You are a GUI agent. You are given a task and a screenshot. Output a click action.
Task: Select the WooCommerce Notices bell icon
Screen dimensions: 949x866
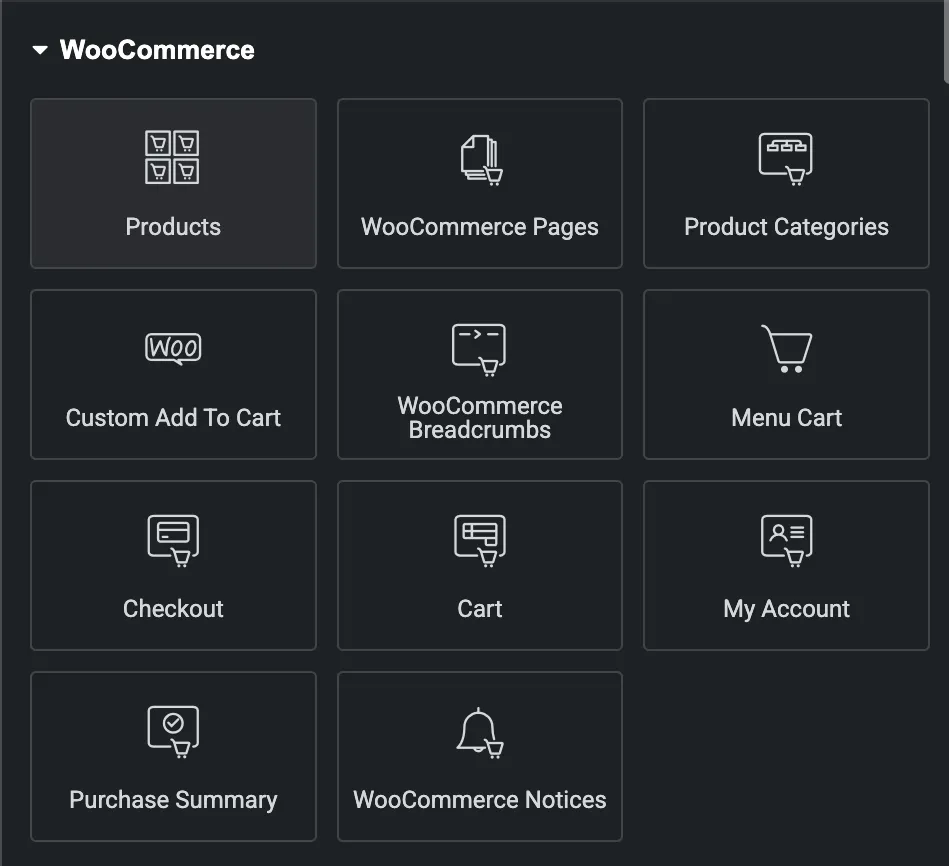point(479,730)
